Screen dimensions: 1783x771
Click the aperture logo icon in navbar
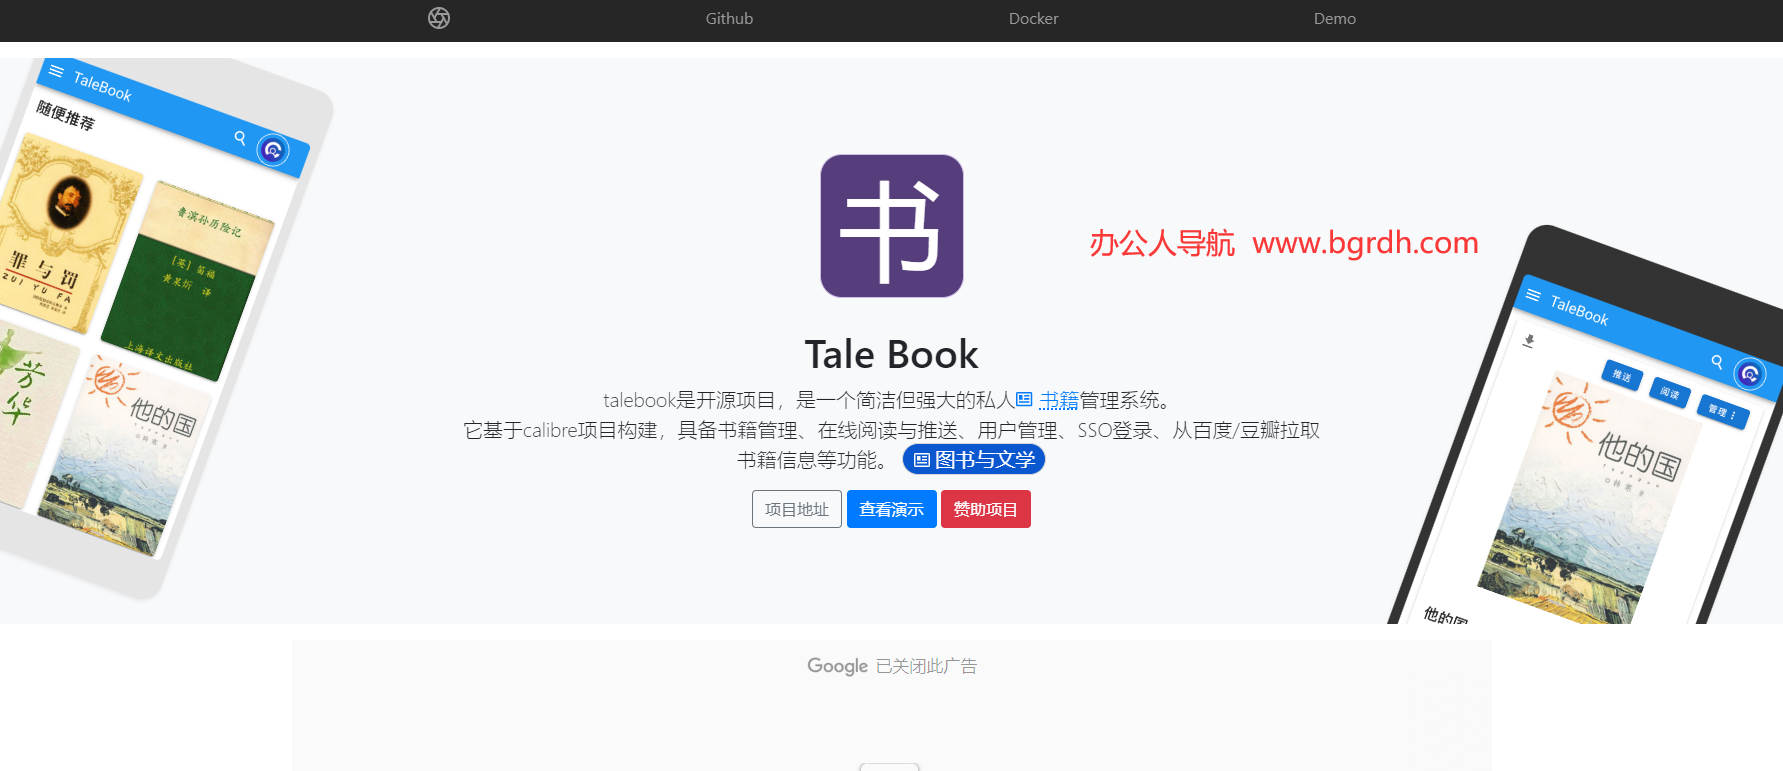[439, 18]
